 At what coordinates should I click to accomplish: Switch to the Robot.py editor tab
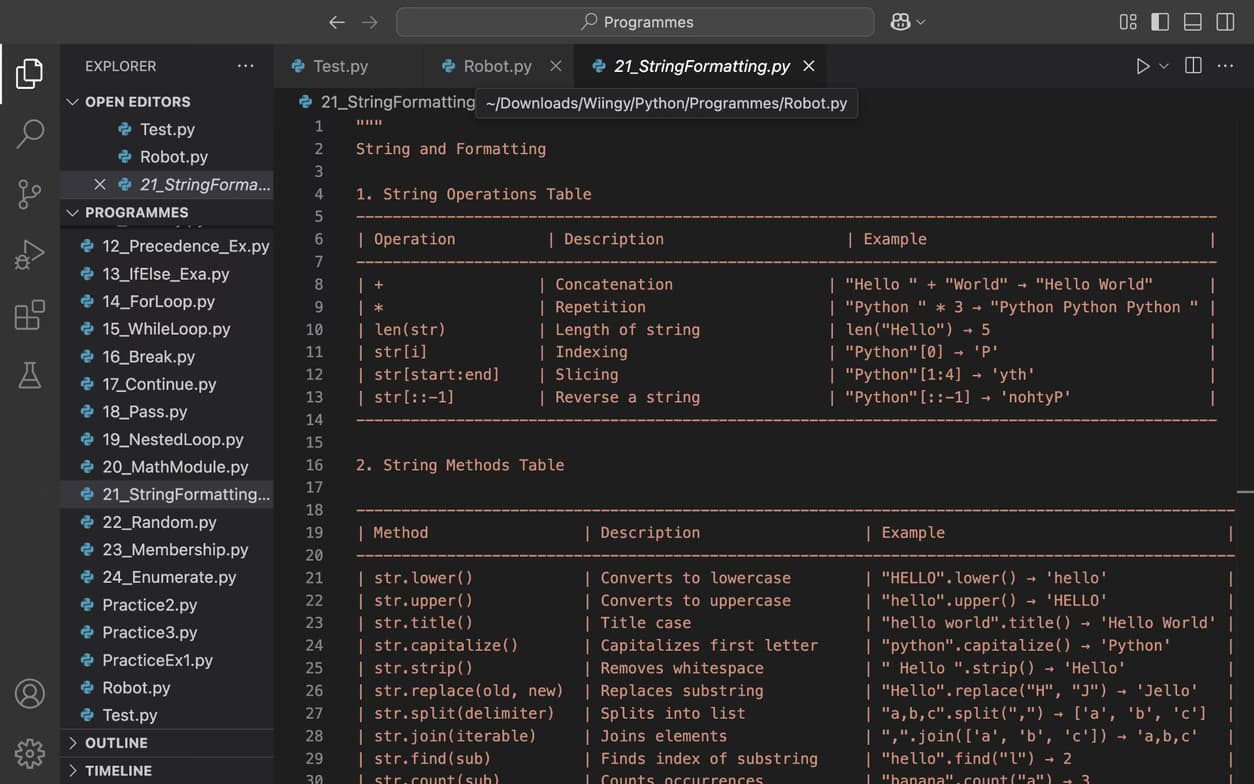(497, 66)
